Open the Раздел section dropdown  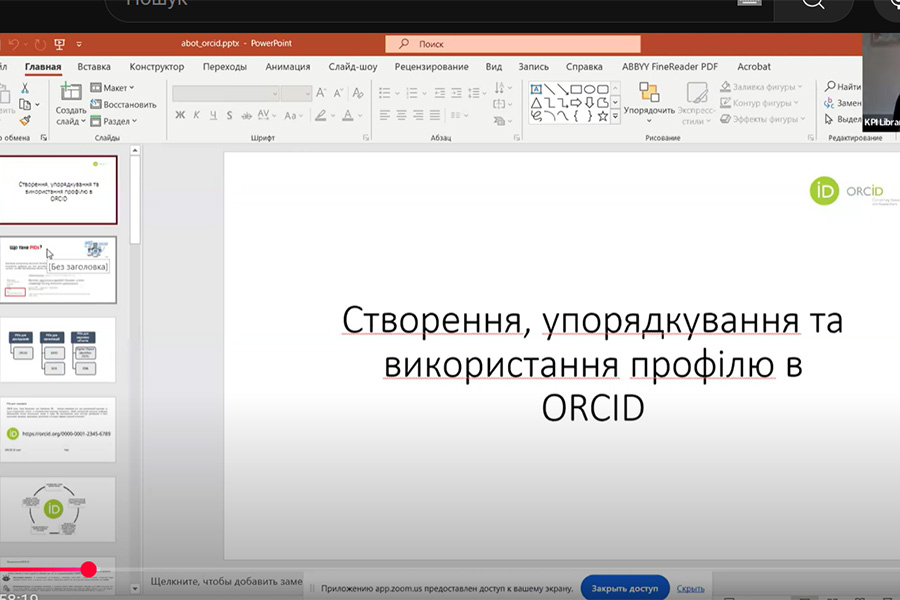pyautogui.click(x=114, y=121)
